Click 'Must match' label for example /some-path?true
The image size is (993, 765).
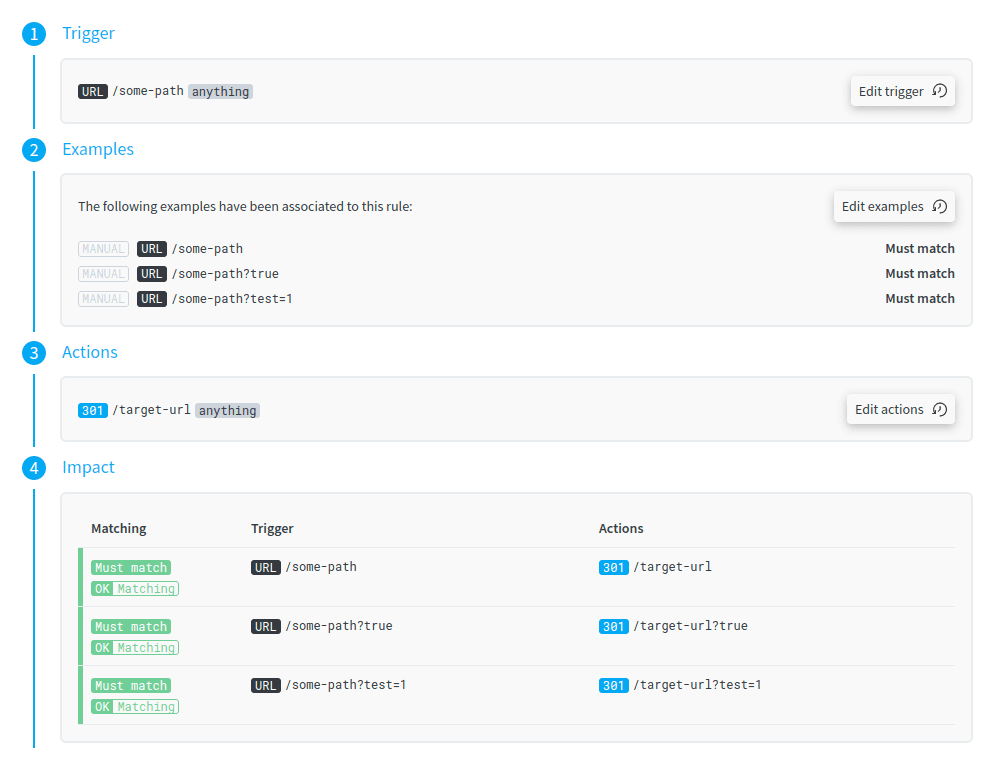pos(920,274)
